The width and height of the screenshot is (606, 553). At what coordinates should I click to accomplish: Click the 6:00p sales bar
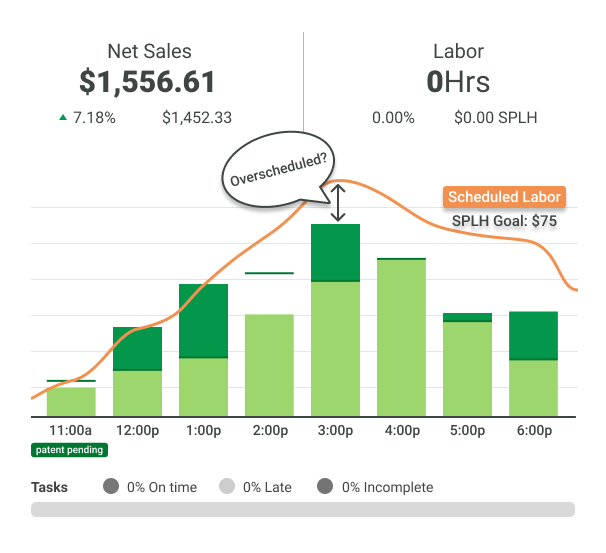click(x=533, y=364)
